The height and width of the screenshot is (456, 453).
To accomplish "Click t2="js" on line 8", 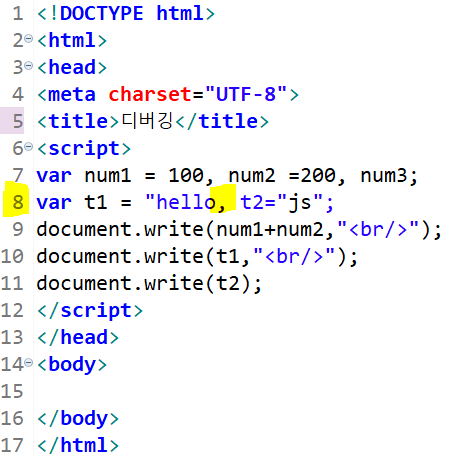I will point(281,202).
